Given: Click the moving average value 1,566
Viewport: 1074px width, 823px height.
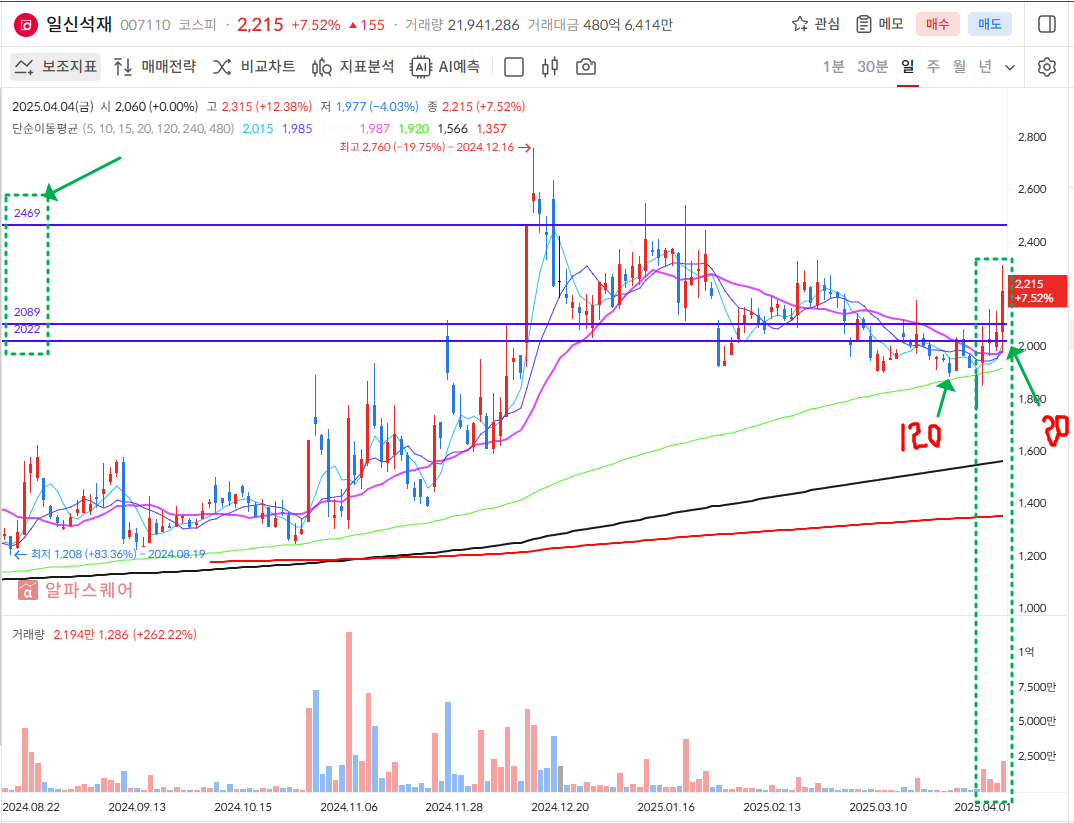Looking at the screenshot, I should (453, 129).
